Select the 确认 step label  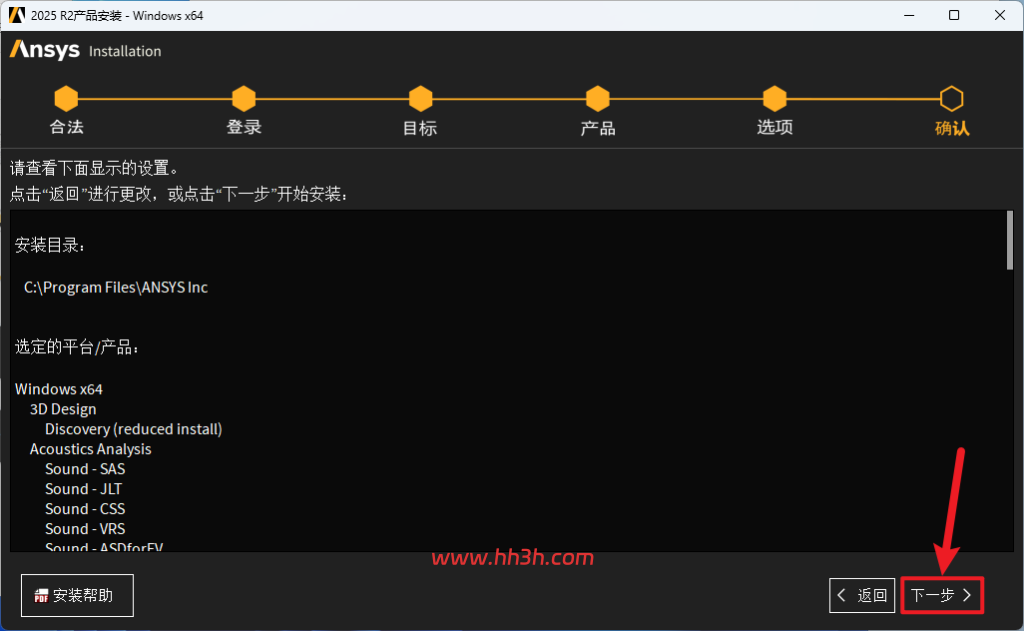(x=952, y=128)
